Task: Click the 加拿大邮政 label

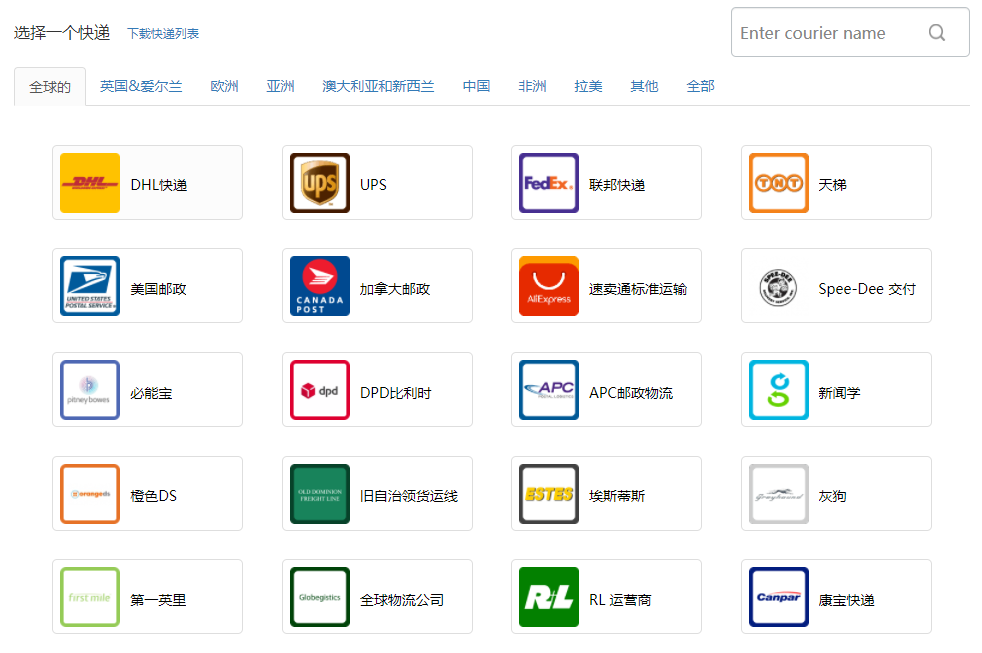Action: click(395, 289)
